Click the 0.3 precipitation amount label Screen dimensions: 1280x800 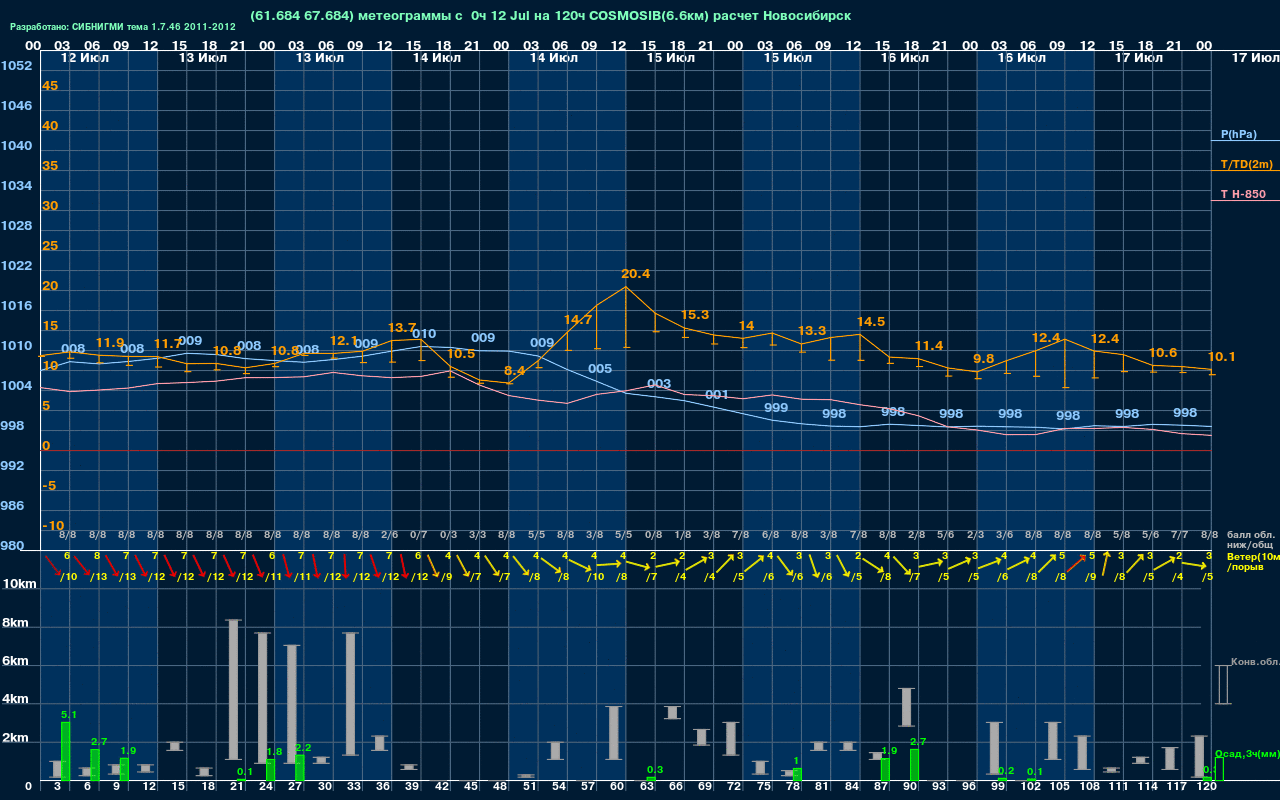tap(655, 769)
